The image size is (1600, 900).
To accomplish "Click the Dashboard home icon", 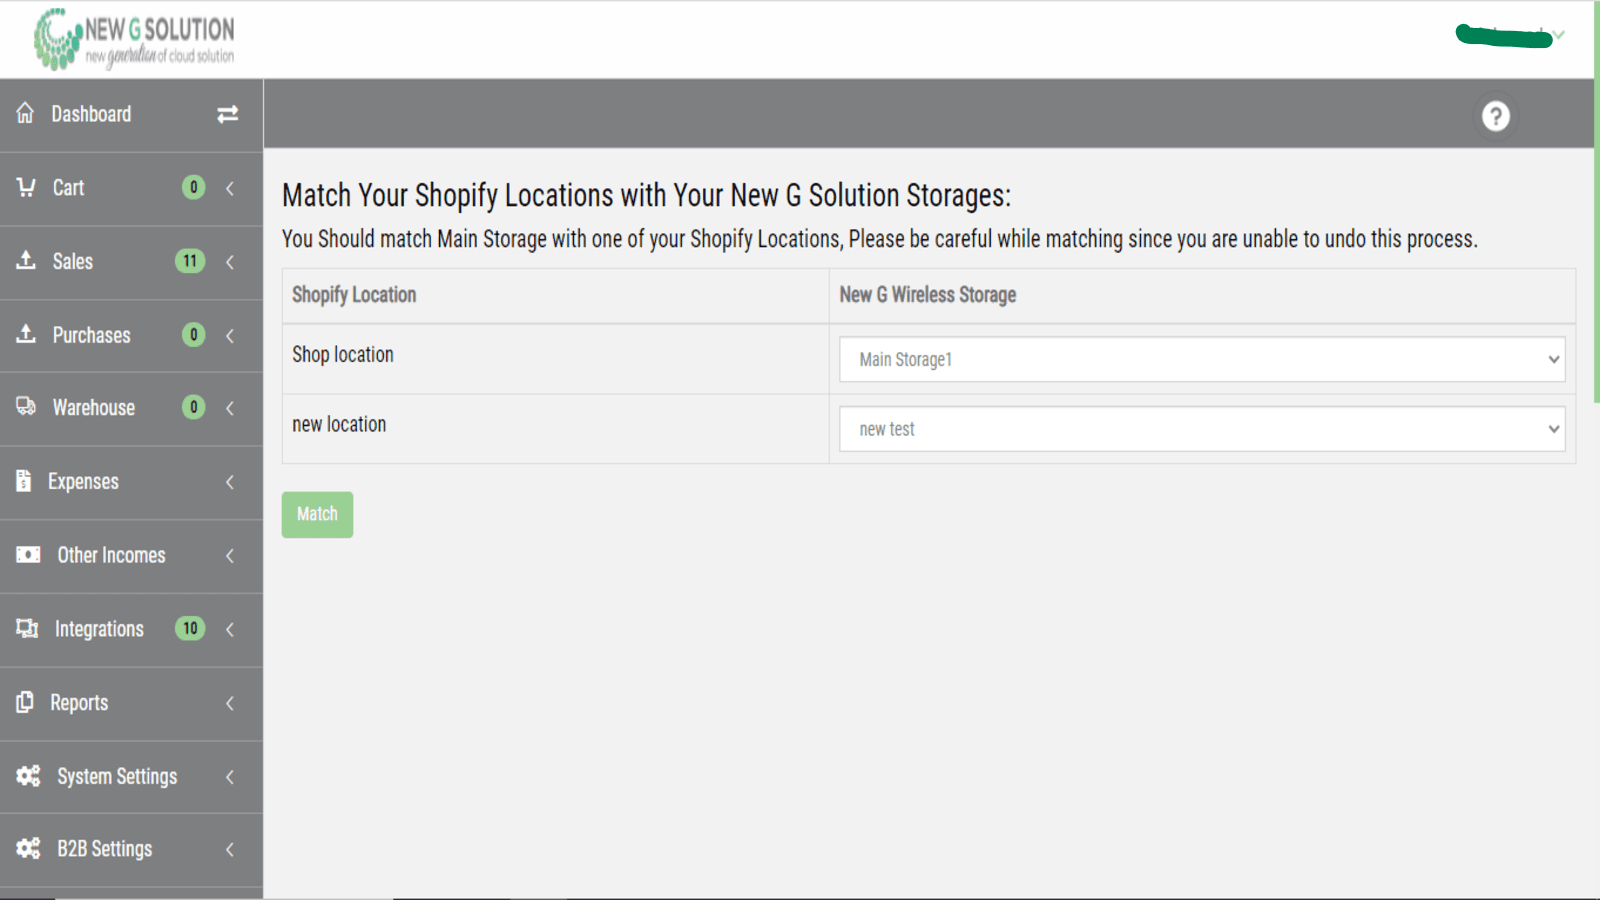I will 25,113.
